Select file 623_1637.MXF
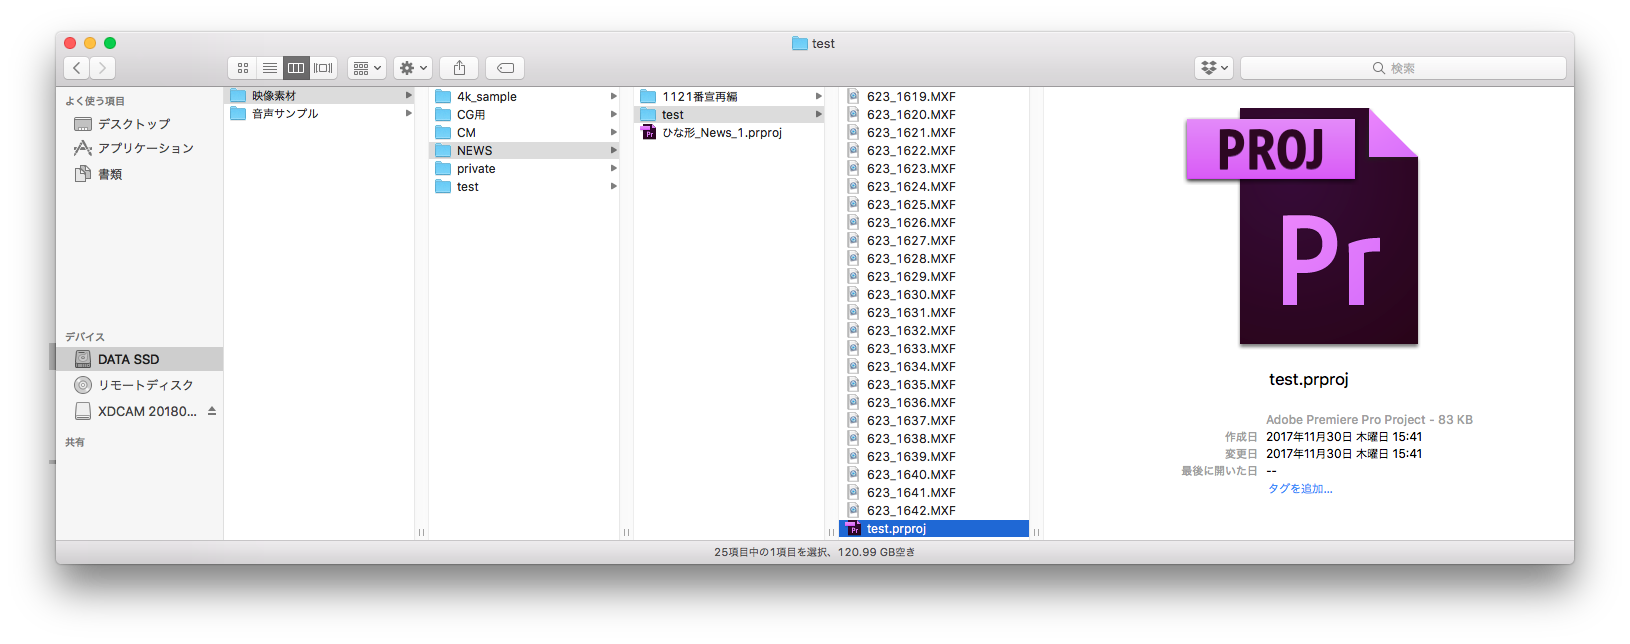This screenshot has height=644, width=1630. 934,421
